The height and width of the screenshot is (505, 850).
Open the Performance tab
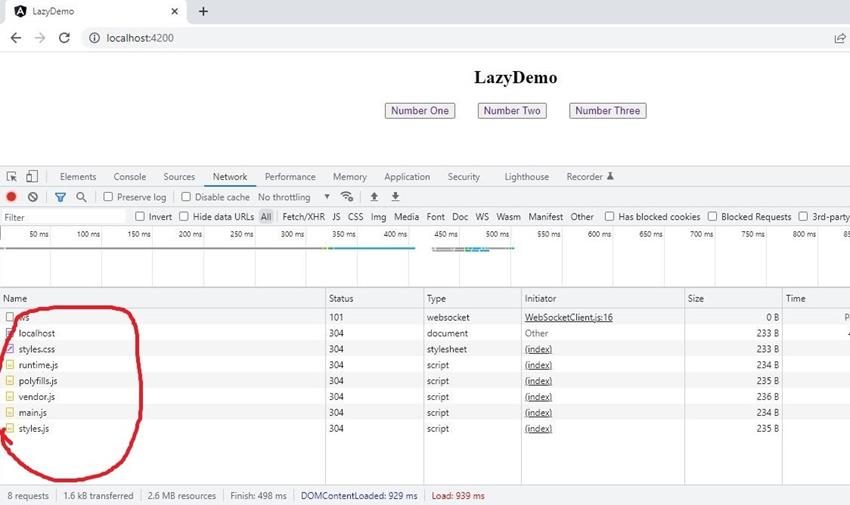[290, 177]
